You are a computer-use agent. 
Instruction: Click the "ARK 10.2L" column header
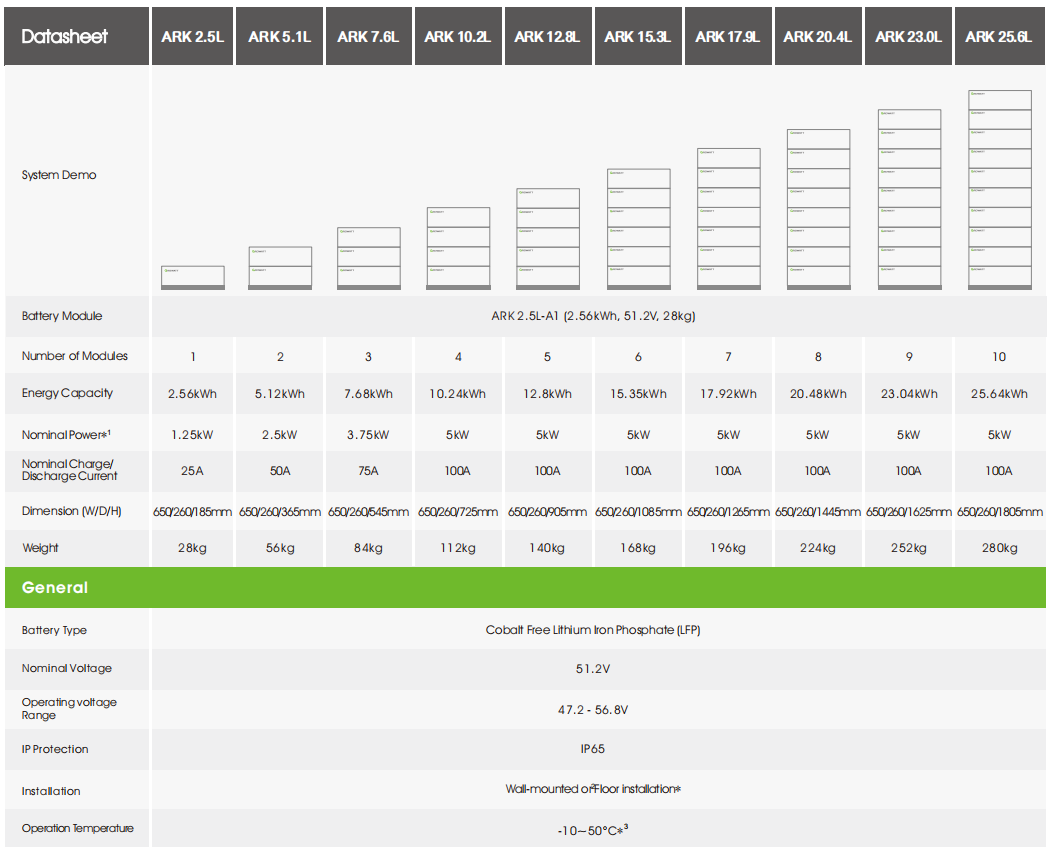click(x=458, y=36)
